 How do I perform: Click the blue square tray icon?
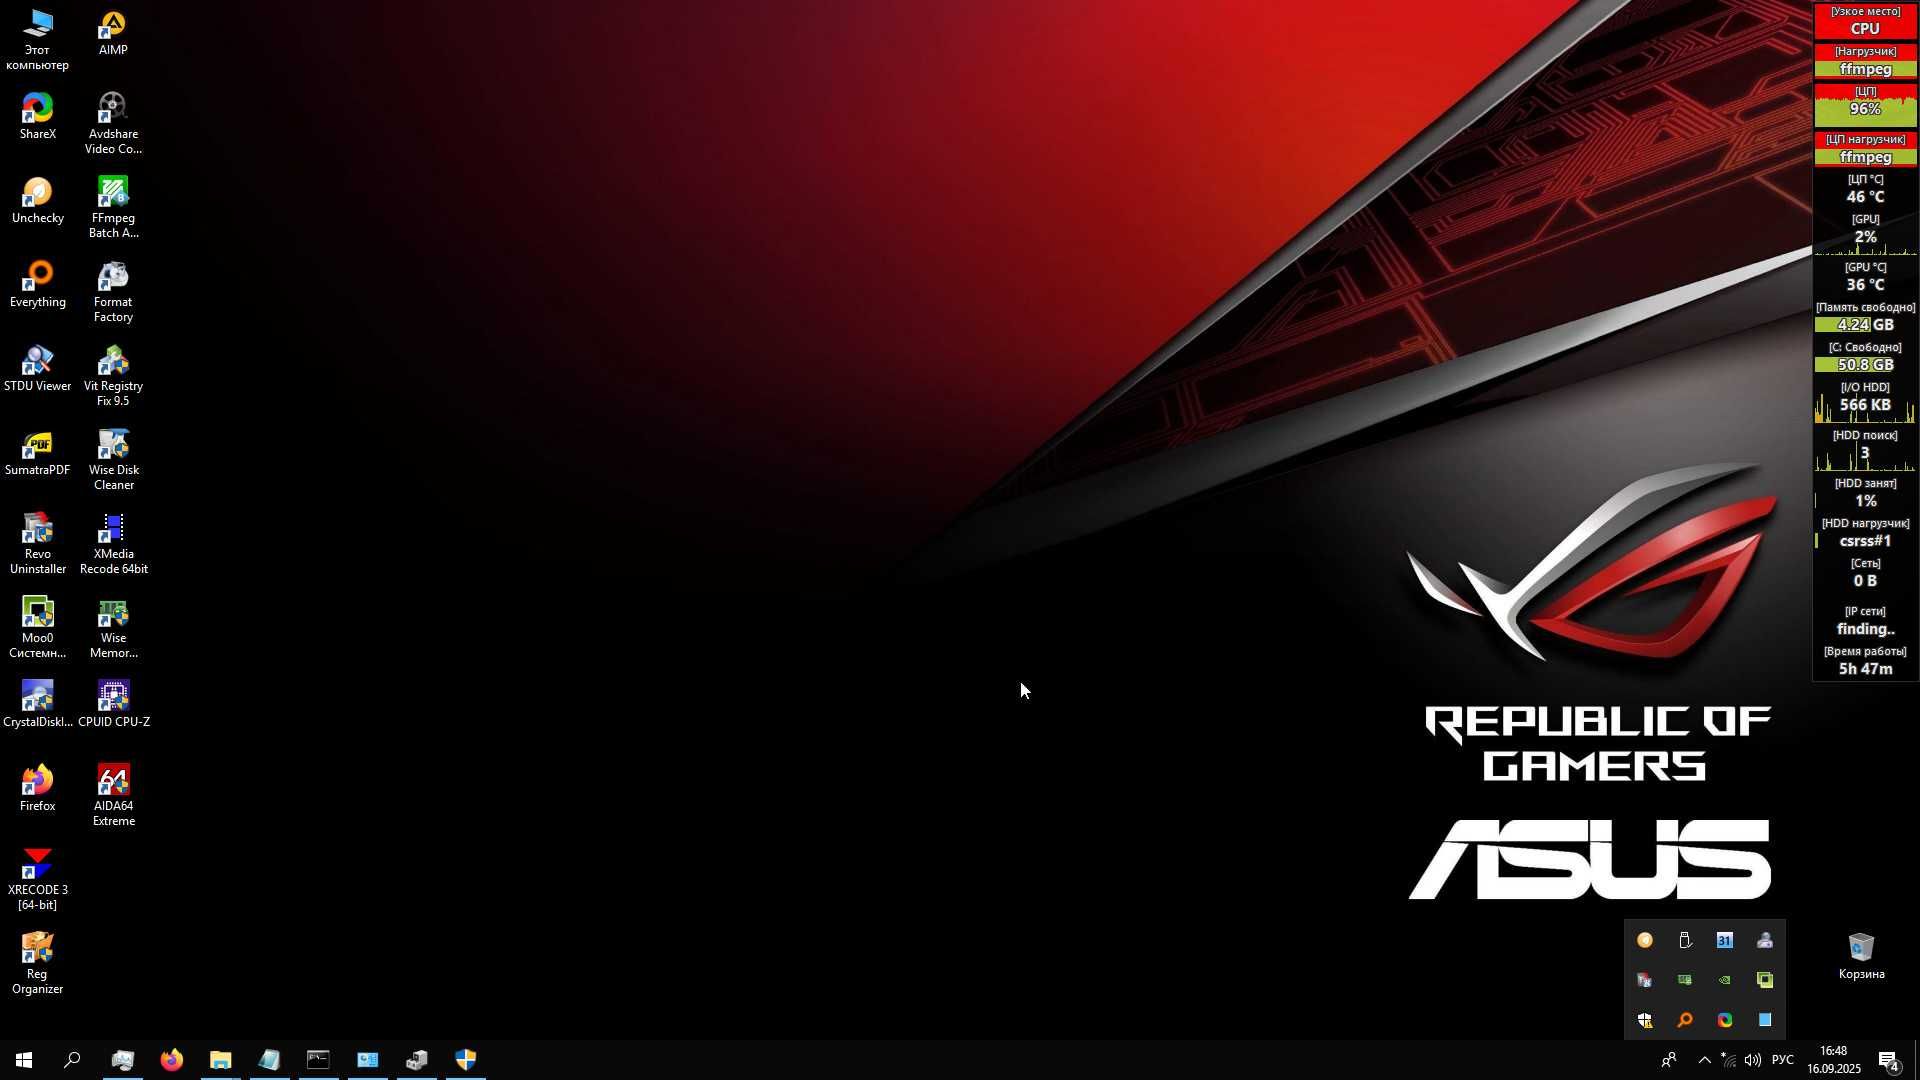click(x=1765, y=1020)
